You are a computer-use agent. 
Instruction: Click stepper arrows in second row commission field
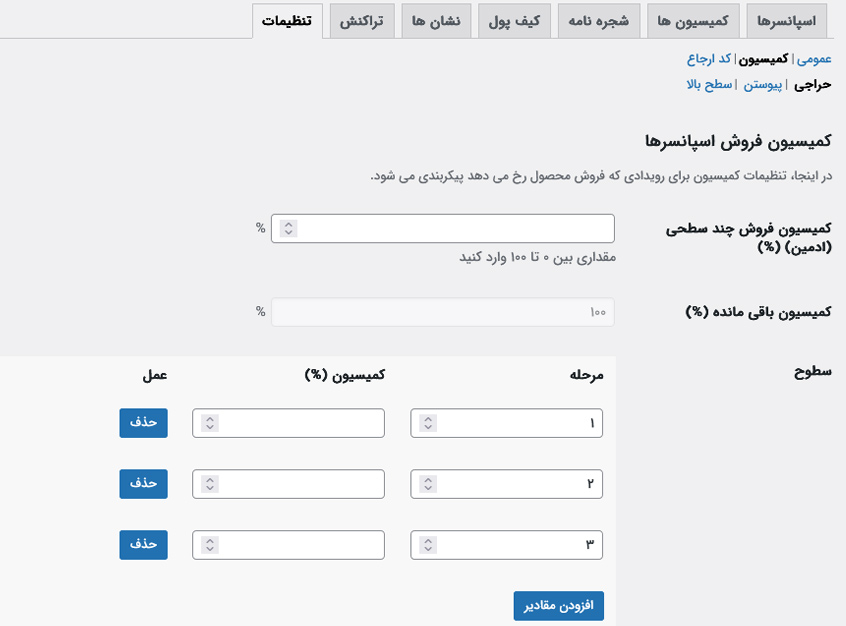tap(210, 484)
